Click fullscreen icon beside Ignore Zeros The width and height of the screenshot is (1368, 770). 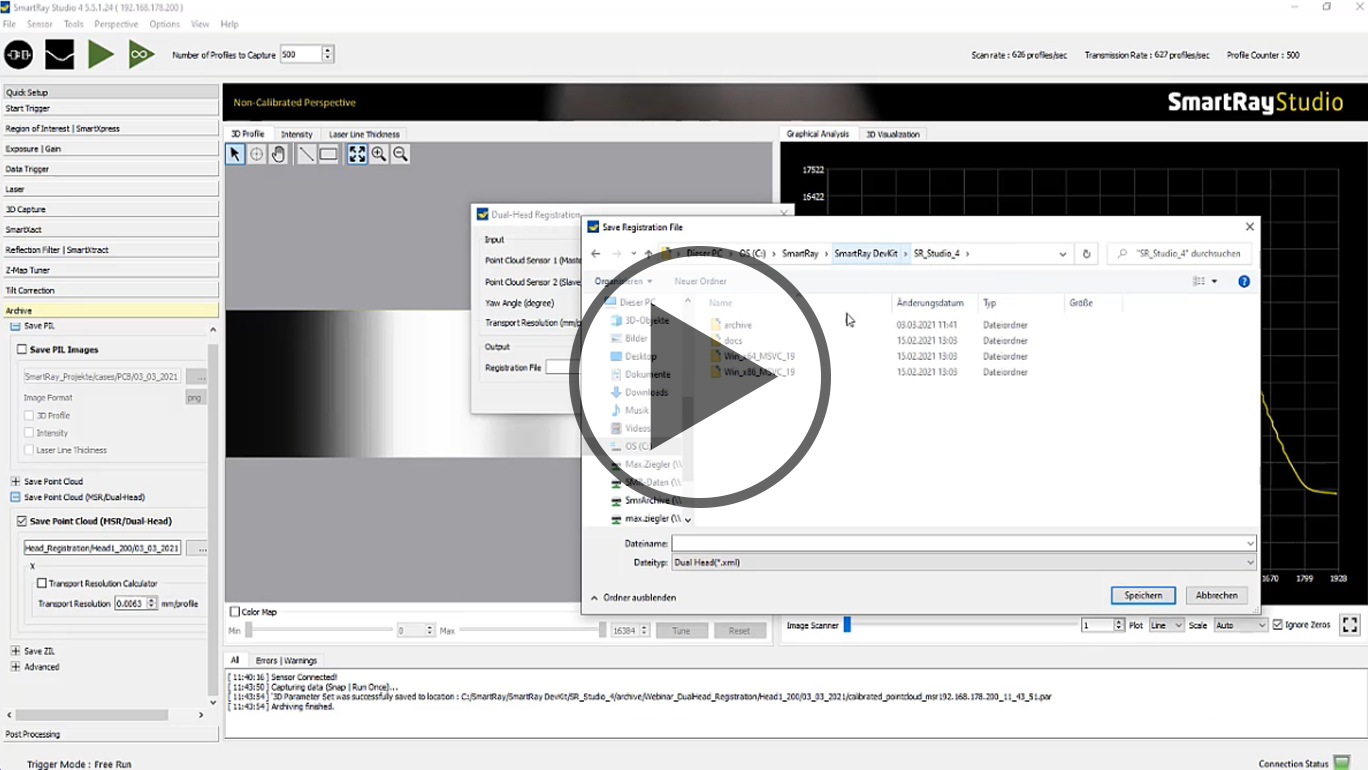pos(1350,625)
